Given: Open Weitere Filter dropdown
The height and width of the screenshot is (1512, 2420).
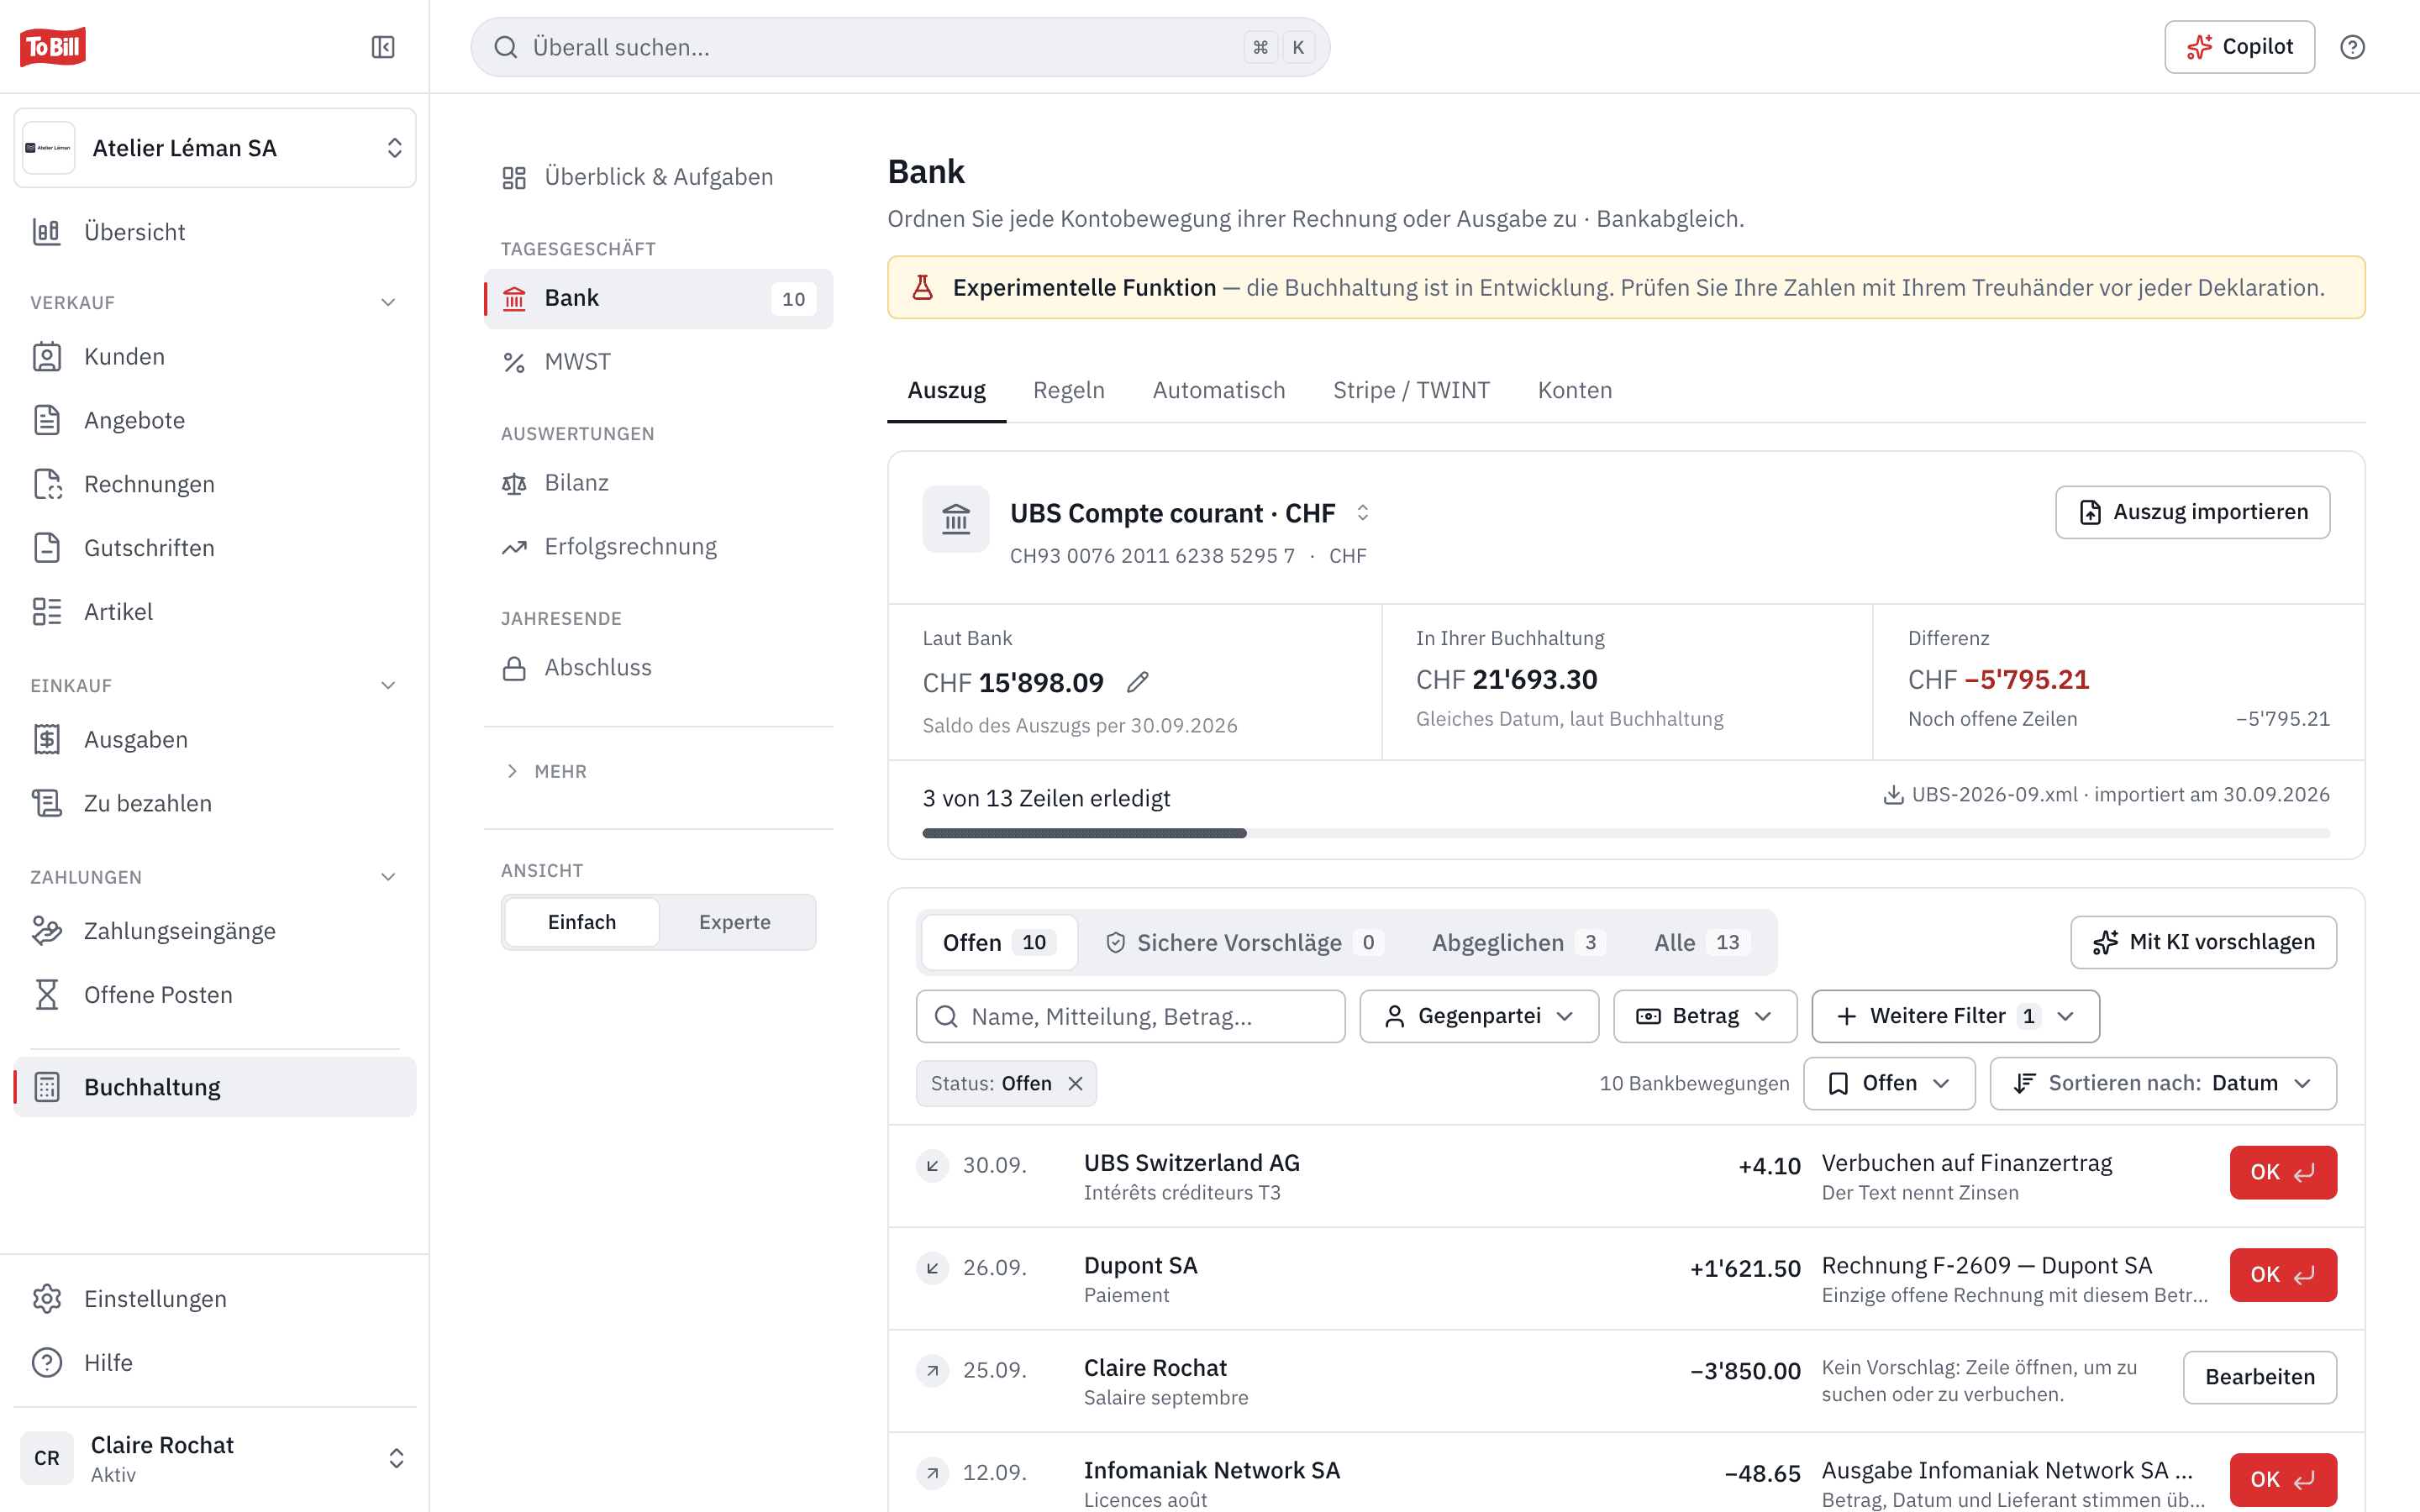Looking at the screenshot, I should tap(1955, 1016).
